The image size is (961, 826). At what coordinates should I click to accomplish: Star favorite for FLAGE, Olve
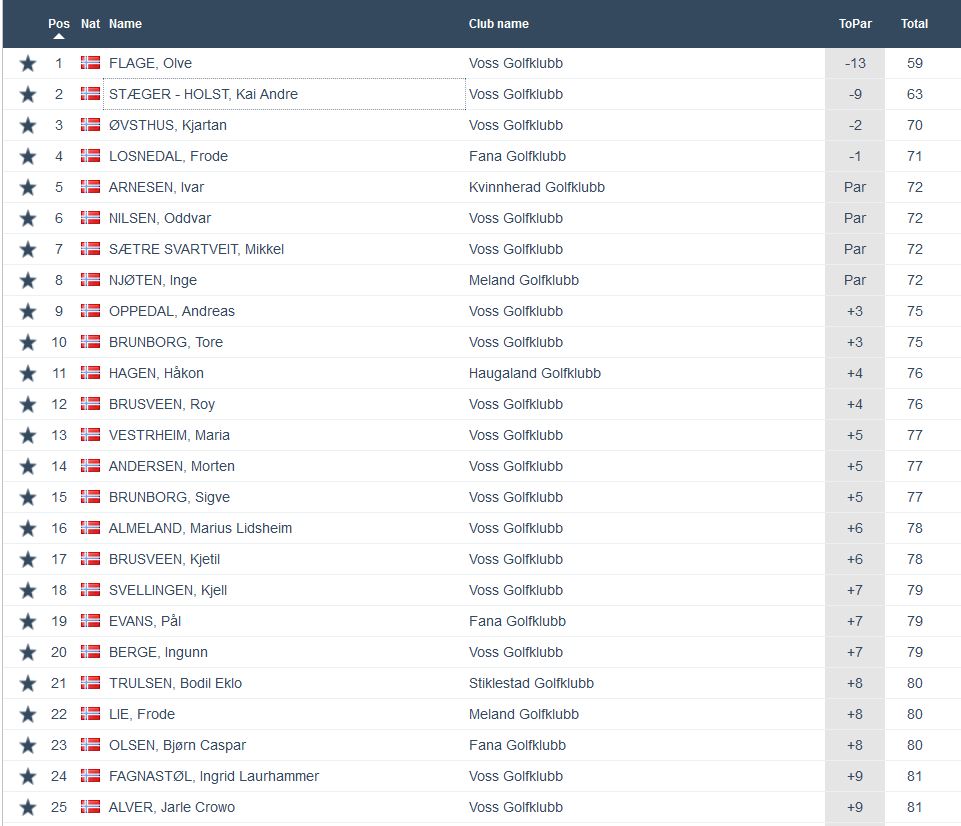[x=28, y=64]
